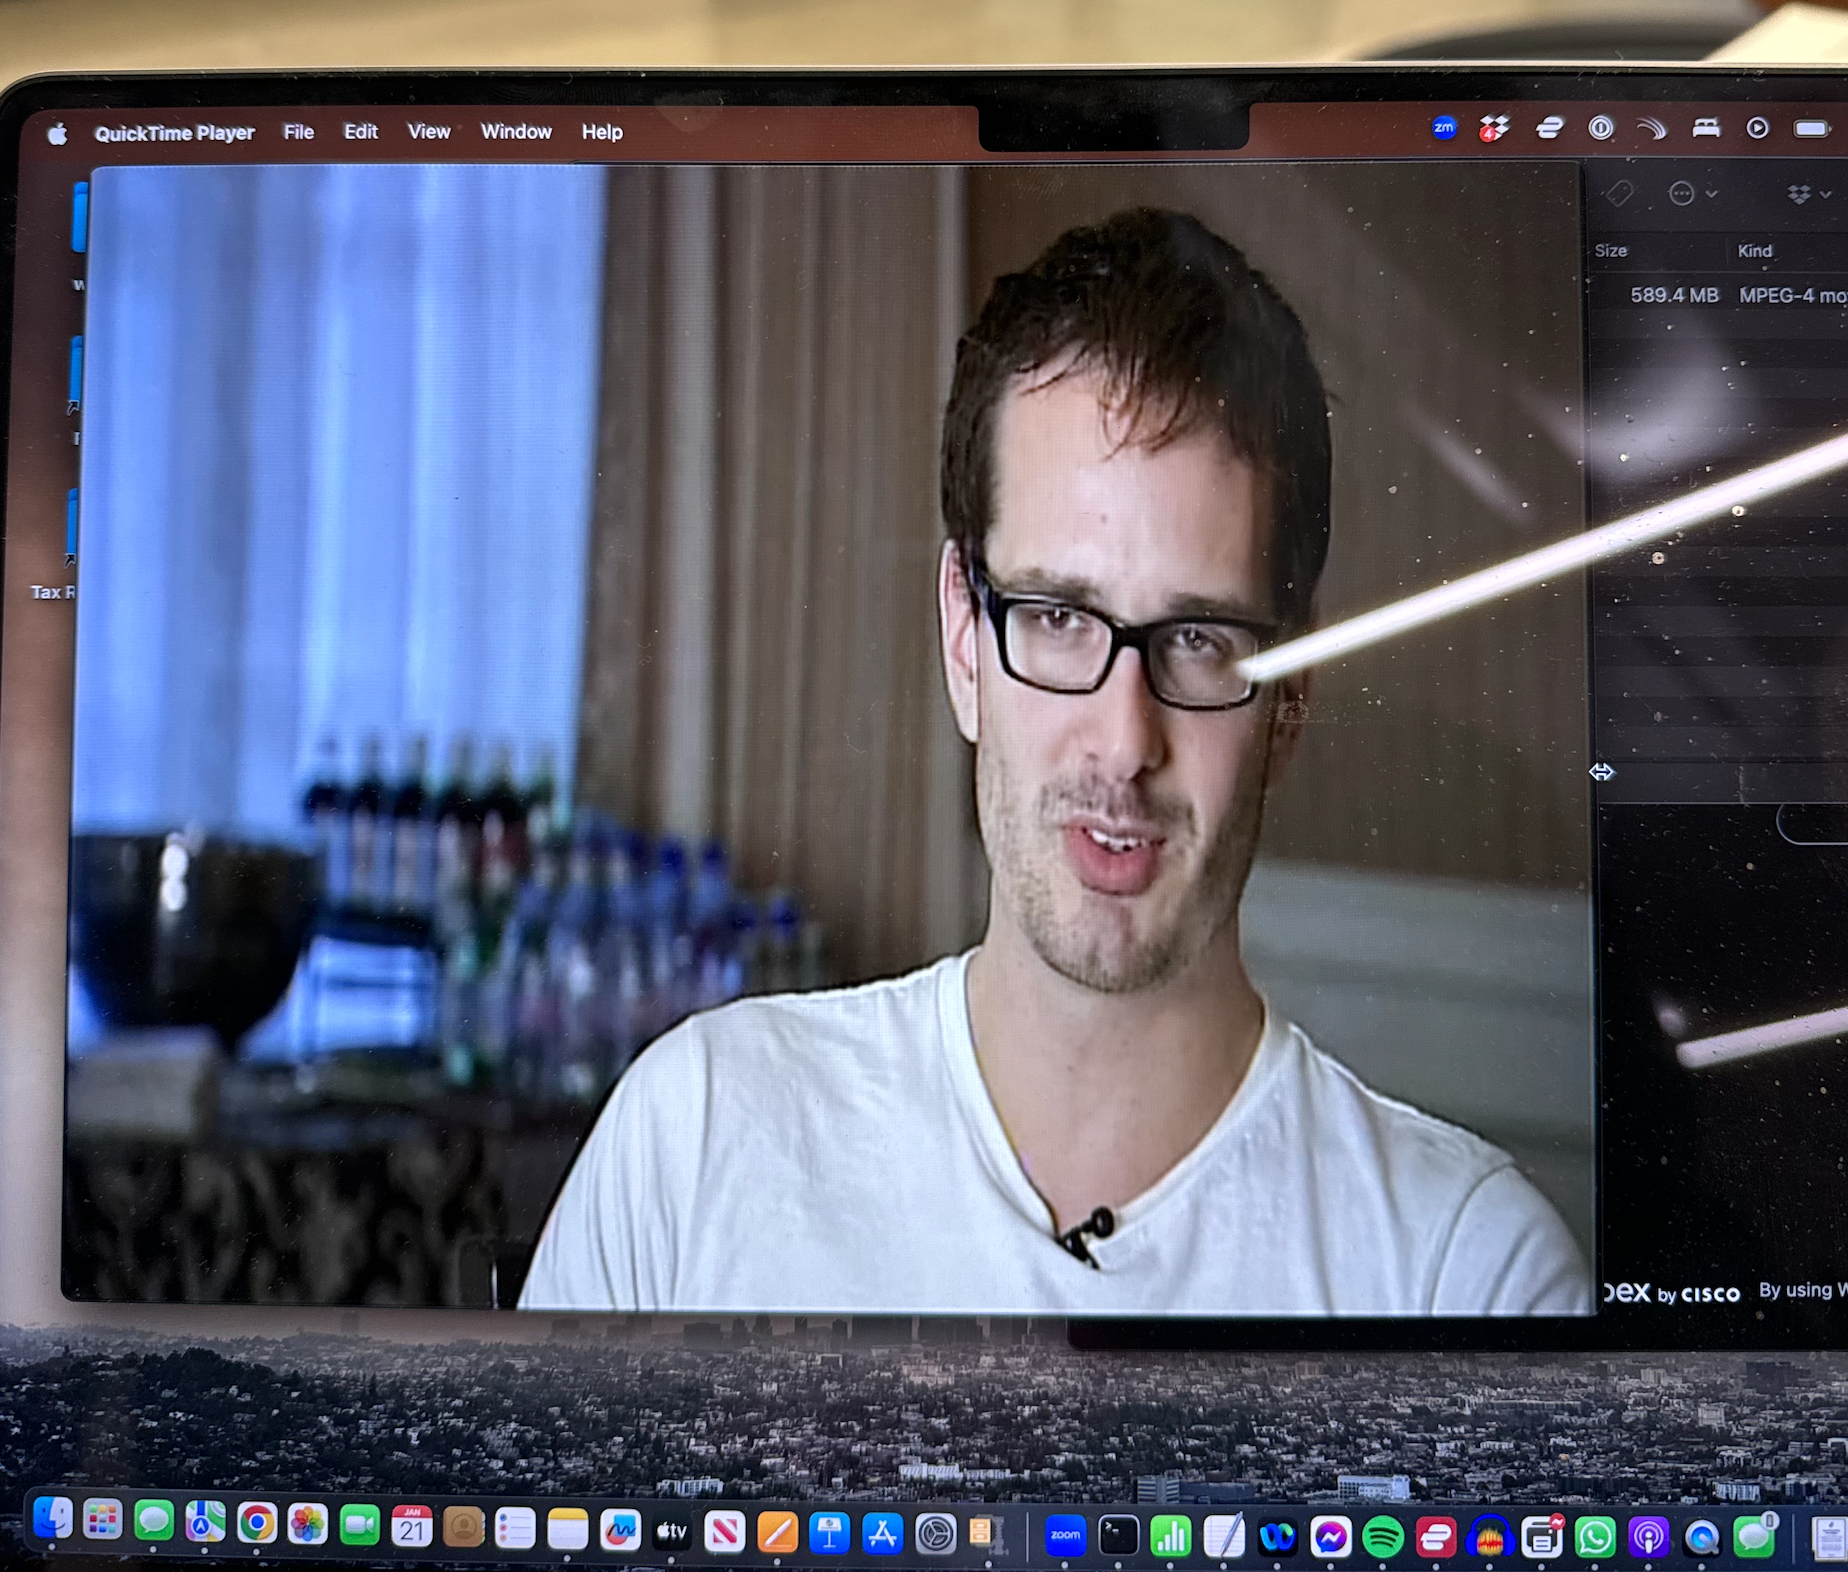Launch Numbers from the dock

(x=1171, y=1537)
